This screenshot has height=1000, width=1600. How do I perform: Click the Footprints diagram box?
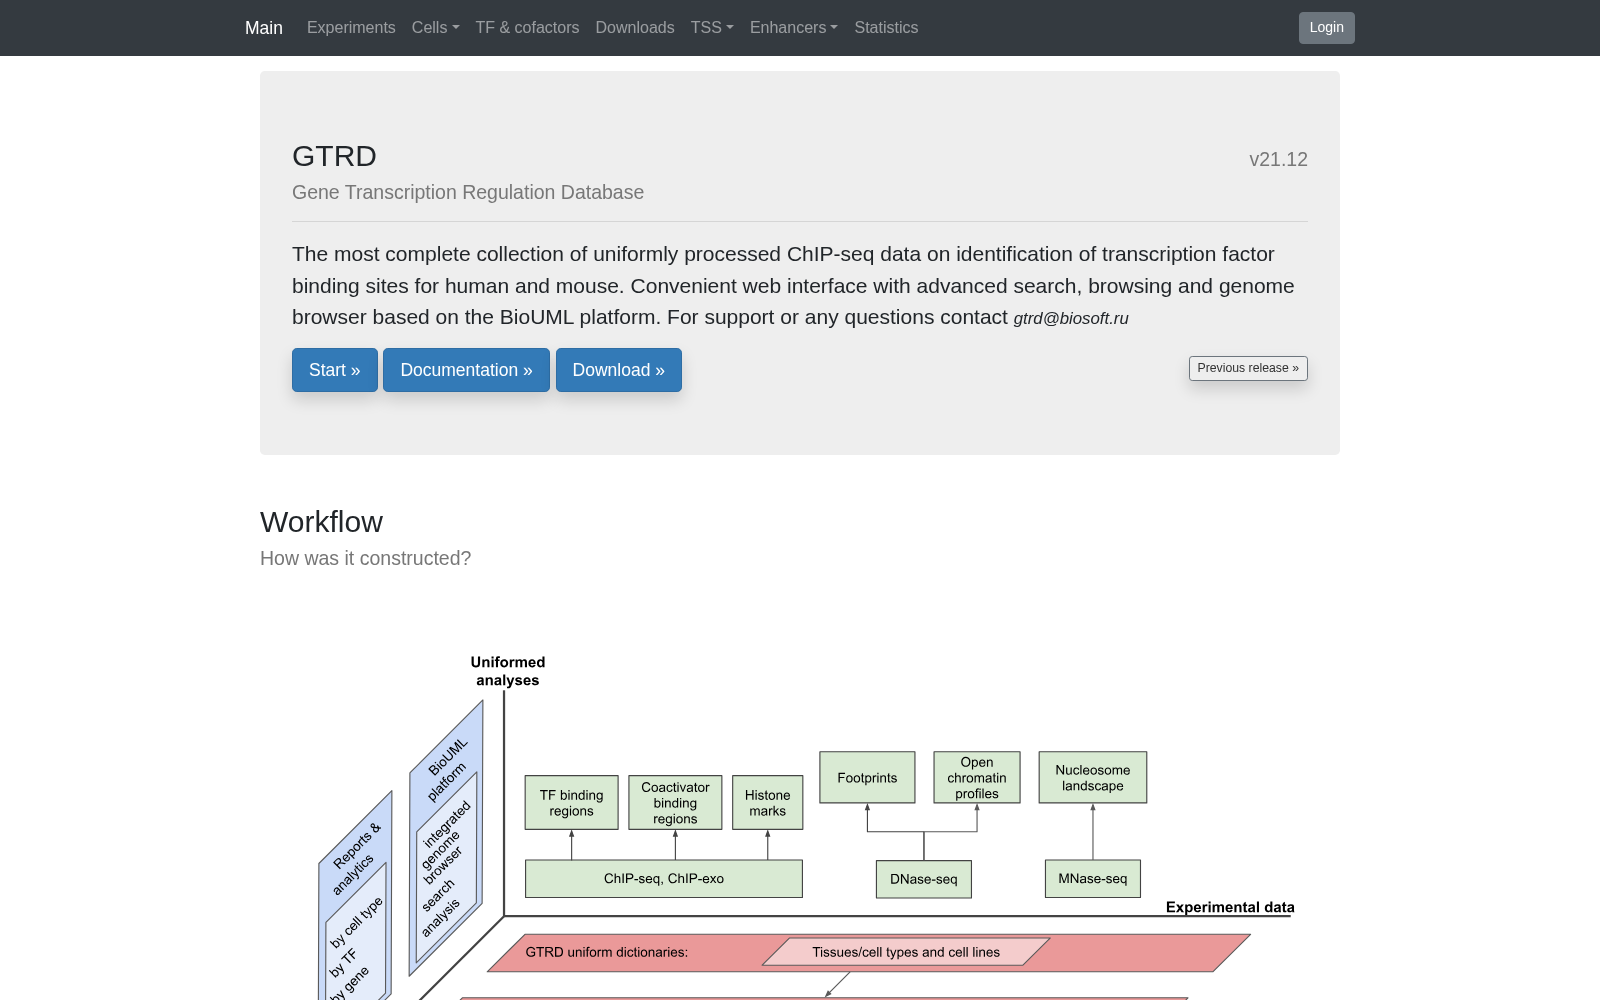(867, 777)
